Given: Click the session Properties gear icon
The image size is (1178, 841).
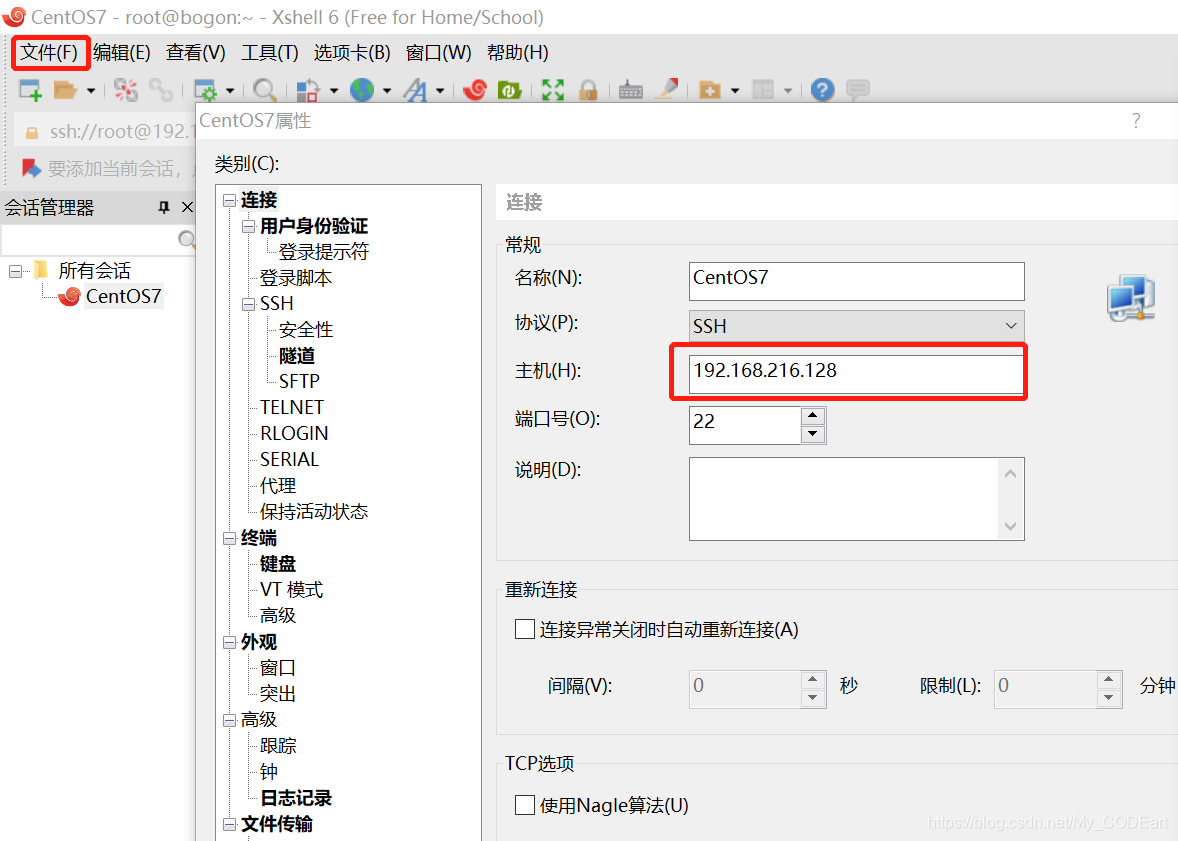Looking at the screenshot, I should [x=205, y=90].
